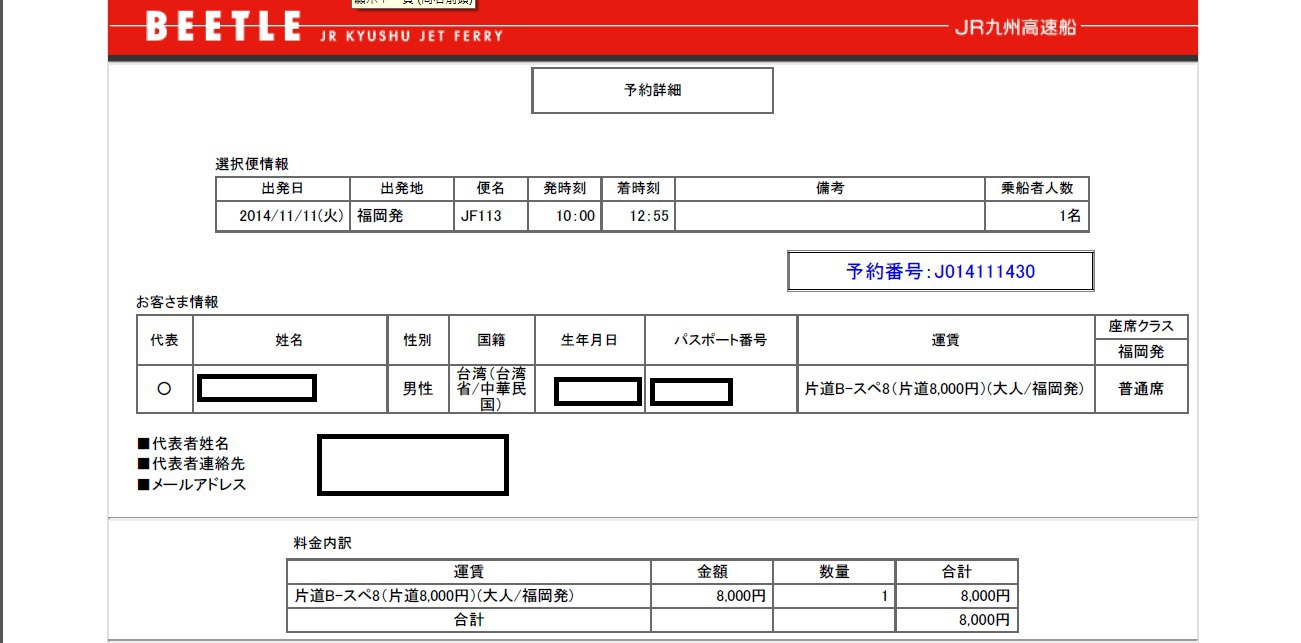Click the 備考 column header
Screen dimensions: 1301x643
pyautogui.click(x=830, y=189)
